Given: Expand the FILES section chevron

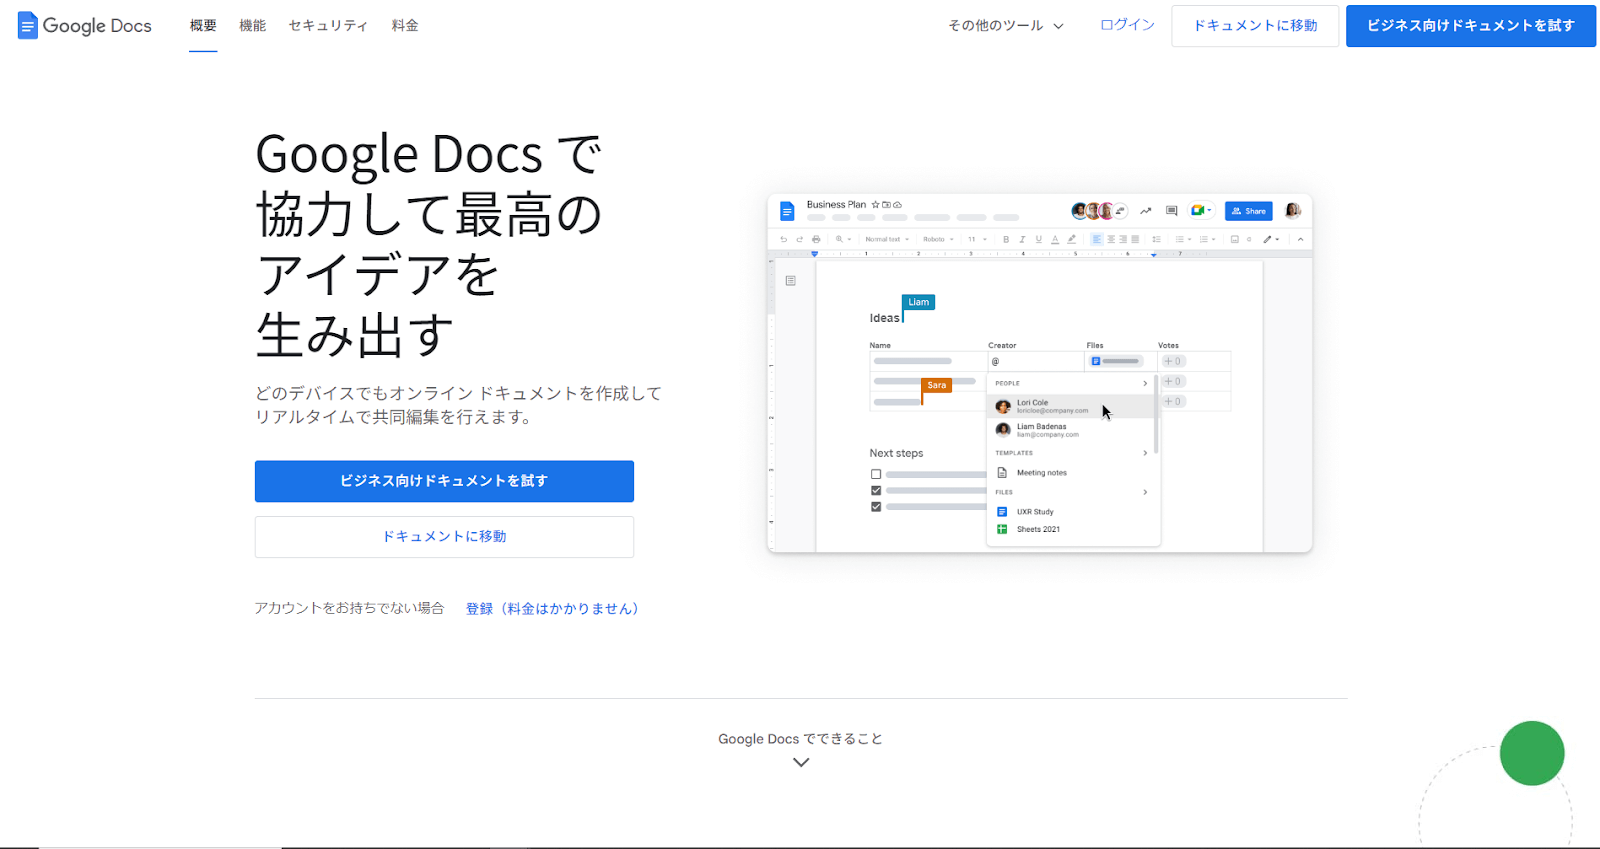Looking at the screenshot, I should coord(1145,492).
